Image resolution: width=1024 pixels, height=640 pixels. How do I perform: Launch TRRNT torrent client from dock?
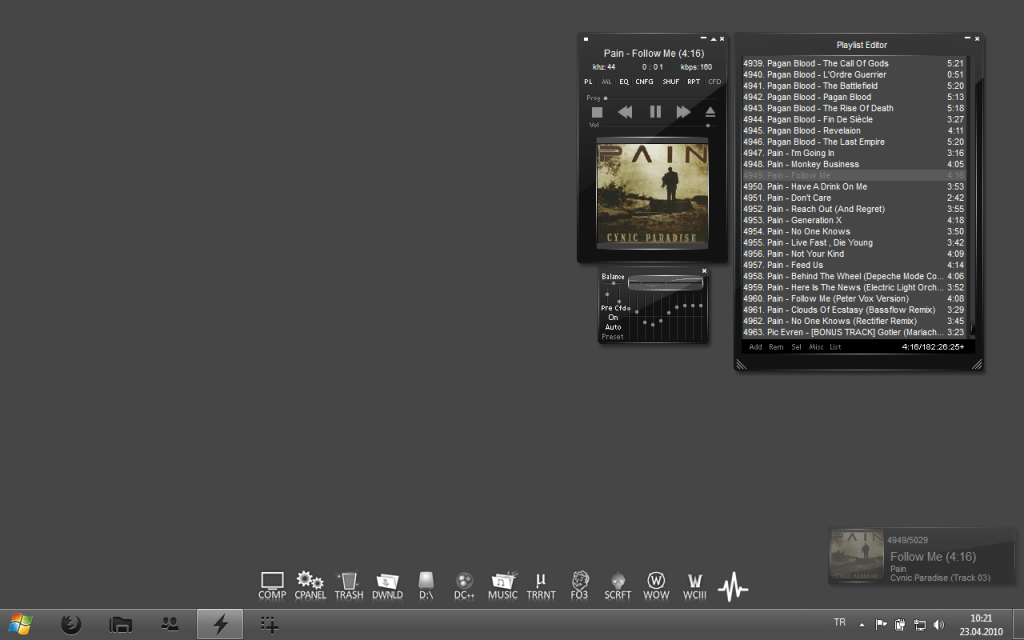pyautogui.click(x=541, y=586)
